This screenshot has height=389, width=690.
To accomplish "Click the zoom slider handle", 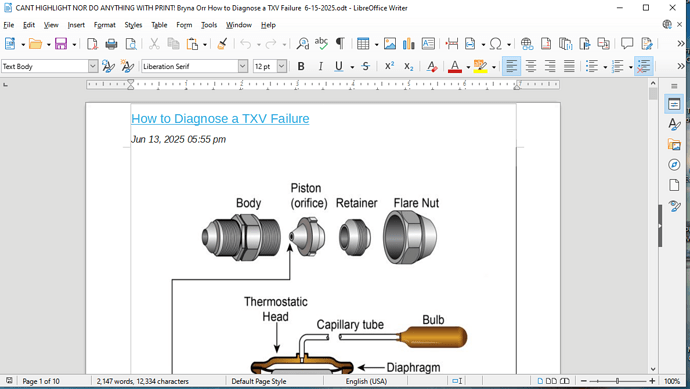I will (x=617, y=381).
